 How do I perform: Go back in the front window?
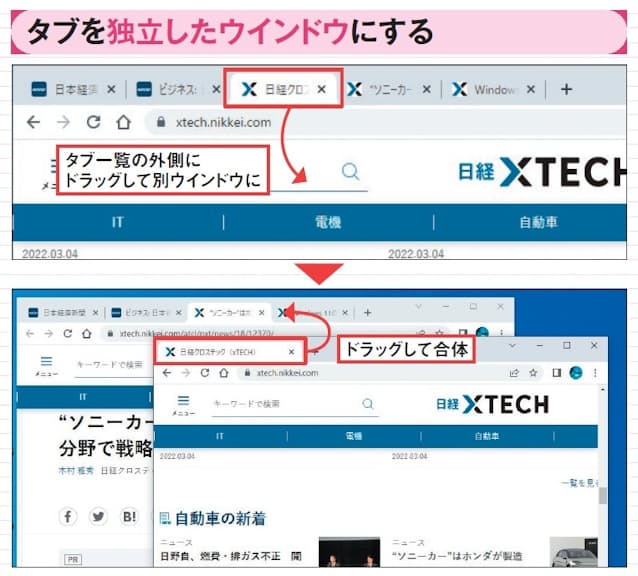[x=167, y=373]
